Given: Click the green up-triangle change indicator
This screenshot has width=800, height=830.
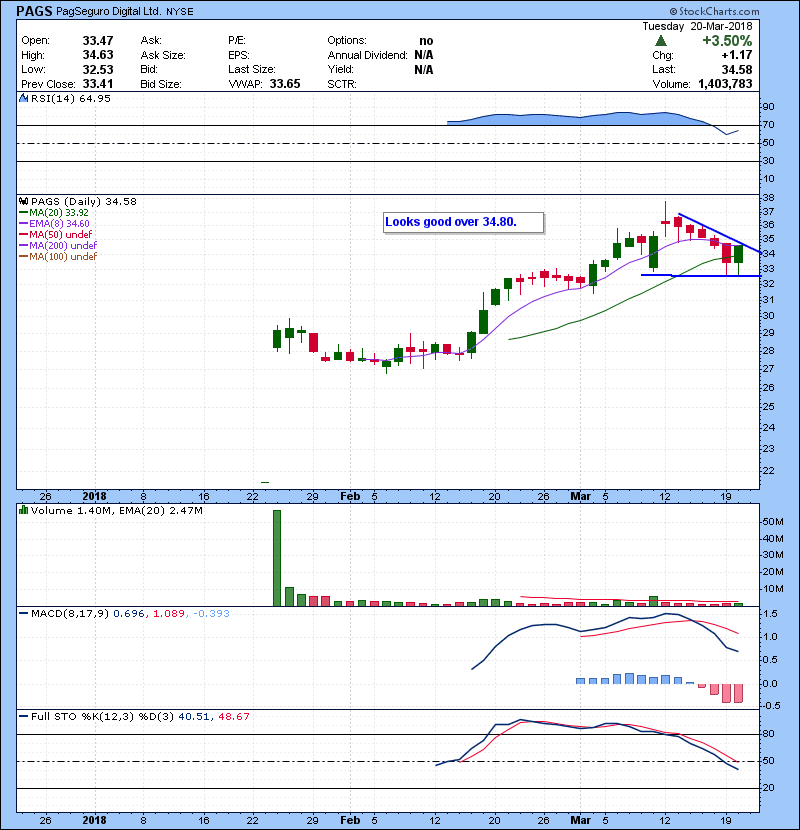Looking at the screenshot, I should coord(660,41).
